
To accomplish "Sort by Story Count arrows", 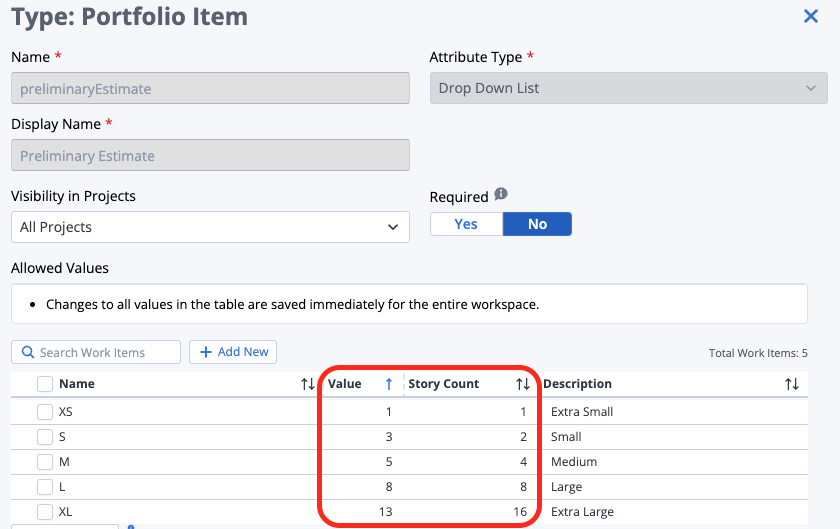I will click(522, 384).
